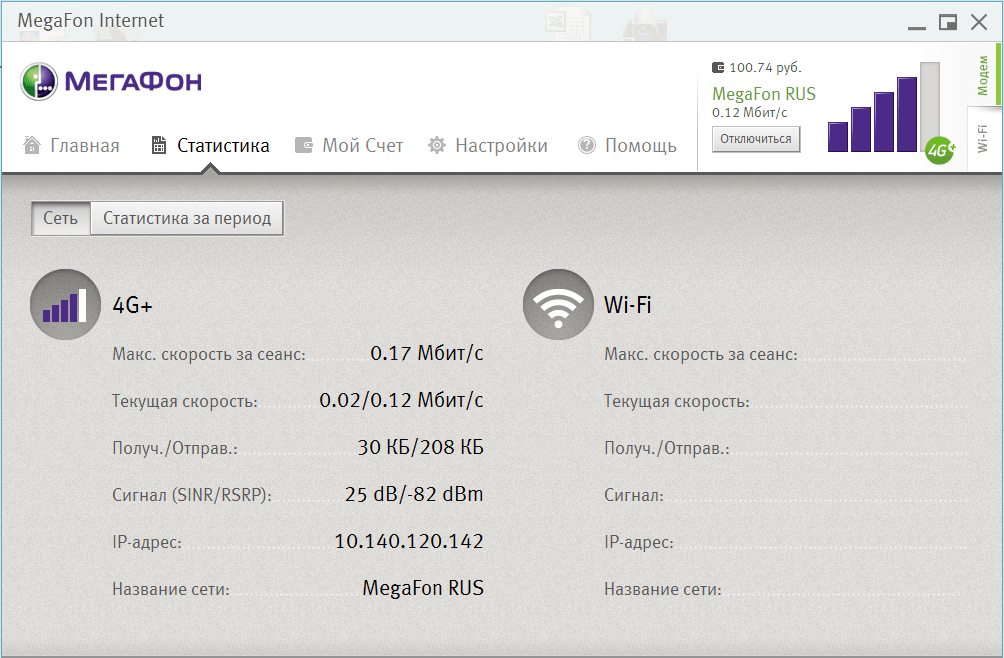Click the 4G+ section heading
This screenshot has width=1004, height=658.
(133, 305)
